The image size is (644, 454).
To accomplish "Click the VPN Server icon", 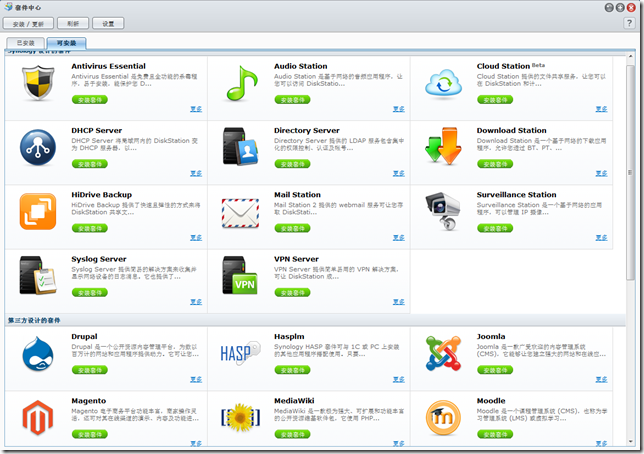I will point(240,275).
